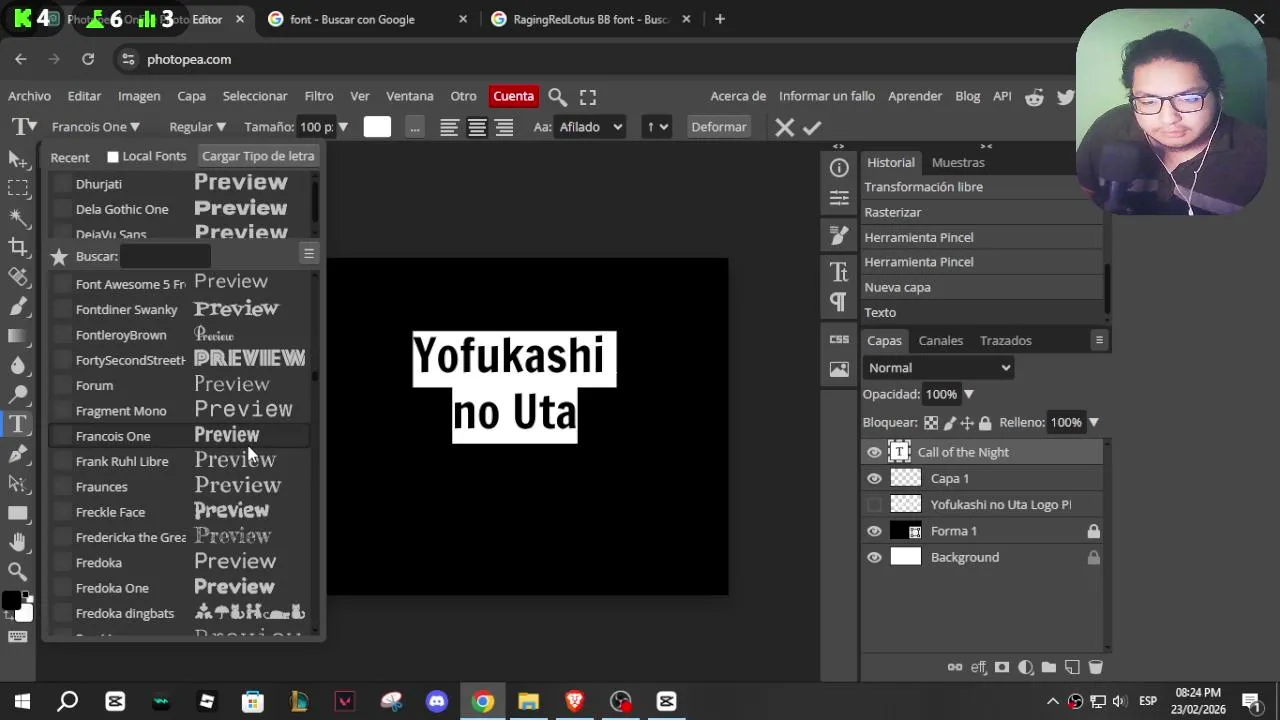Viewport: 1280px width, 720px height.
Task: Select the Brush tool in toolbar
Action: (17, 306)
